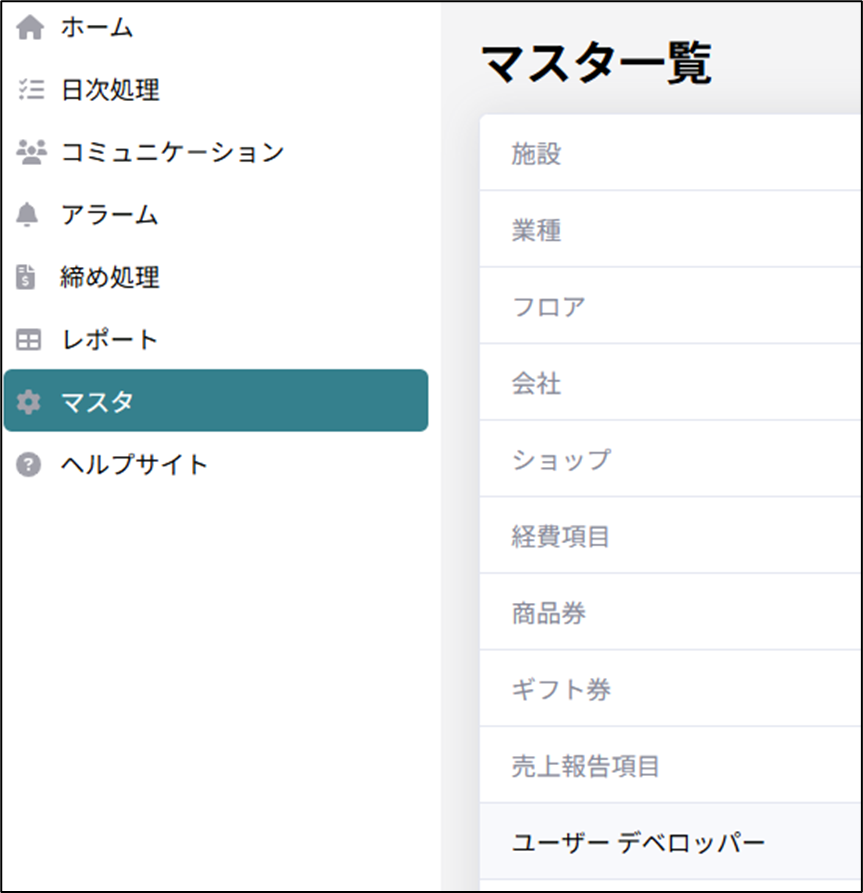Open the 施設 master entry
Screen dimensions: 863x893
tap(670, 153)
